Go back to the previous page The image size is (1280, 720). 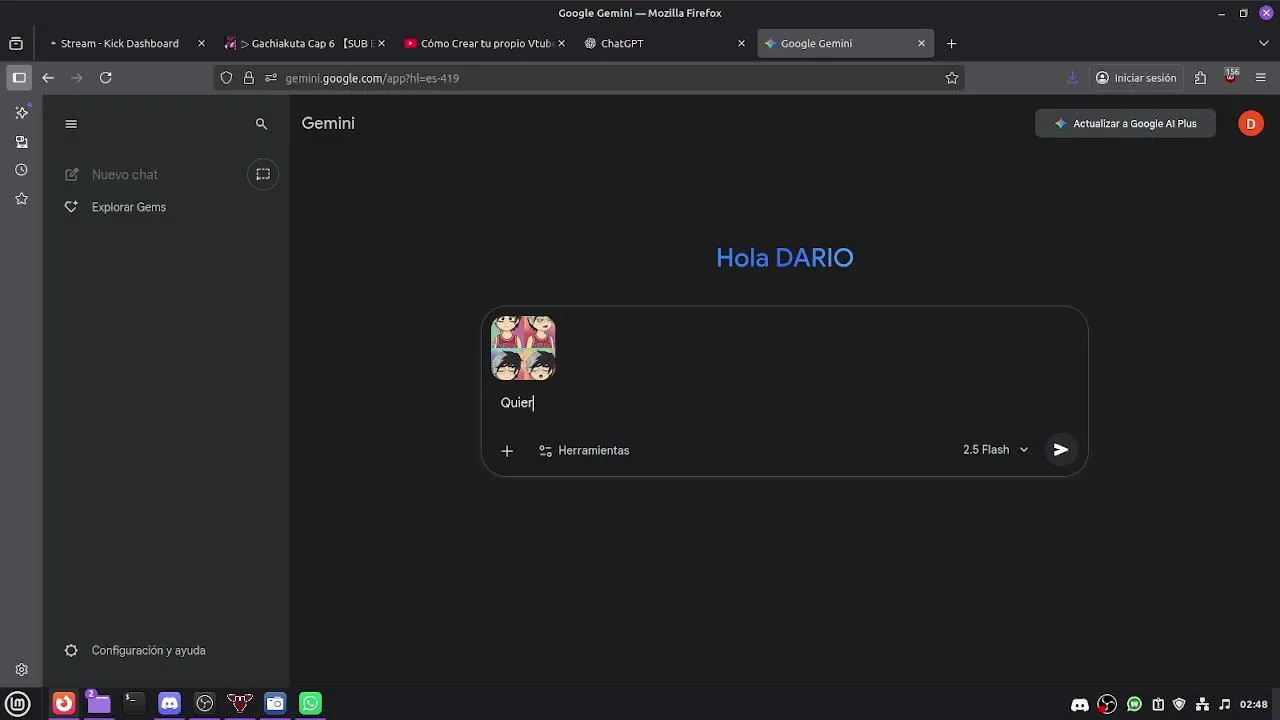pos(48,78)
